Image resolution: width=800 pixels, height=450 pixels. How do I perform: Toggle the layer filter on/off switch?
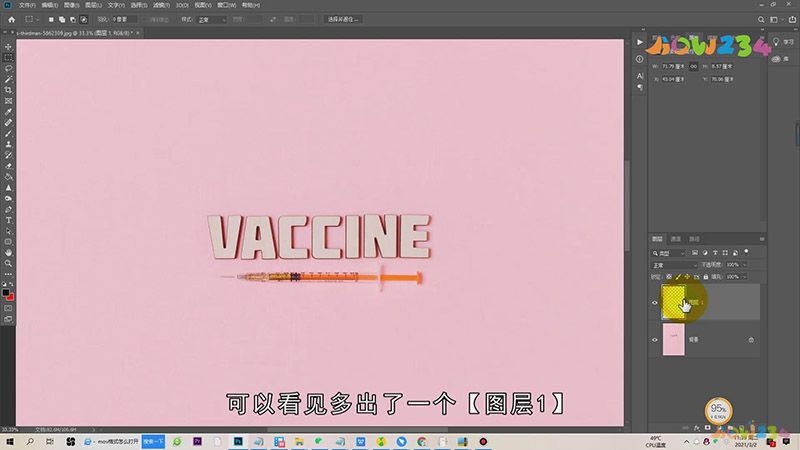coord(746,252)
